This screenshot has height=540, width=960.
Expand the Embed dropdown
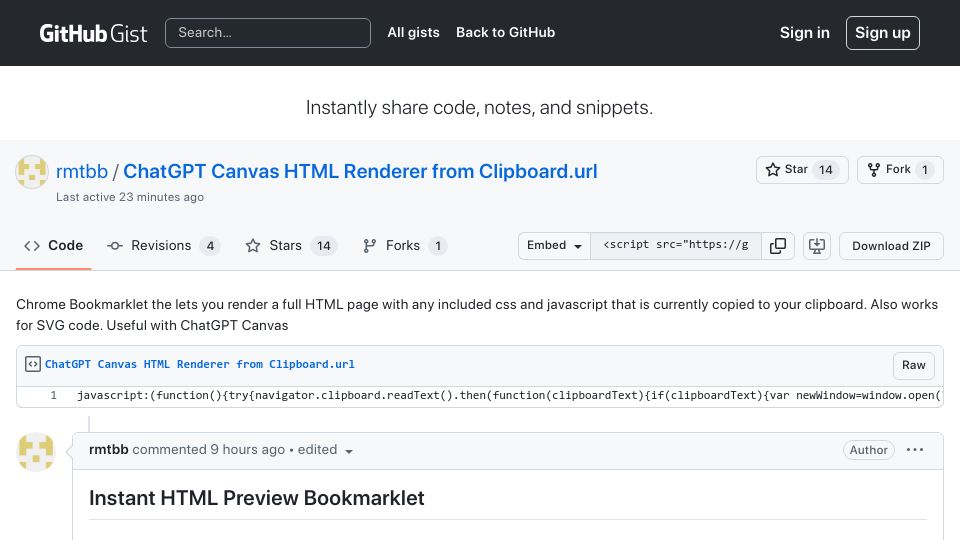pyautogui.click(x=554, y=246)
